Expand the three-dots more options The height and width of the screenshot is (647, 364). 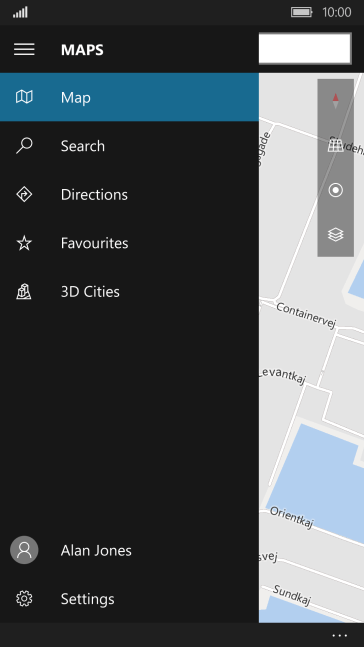(340, 635)
